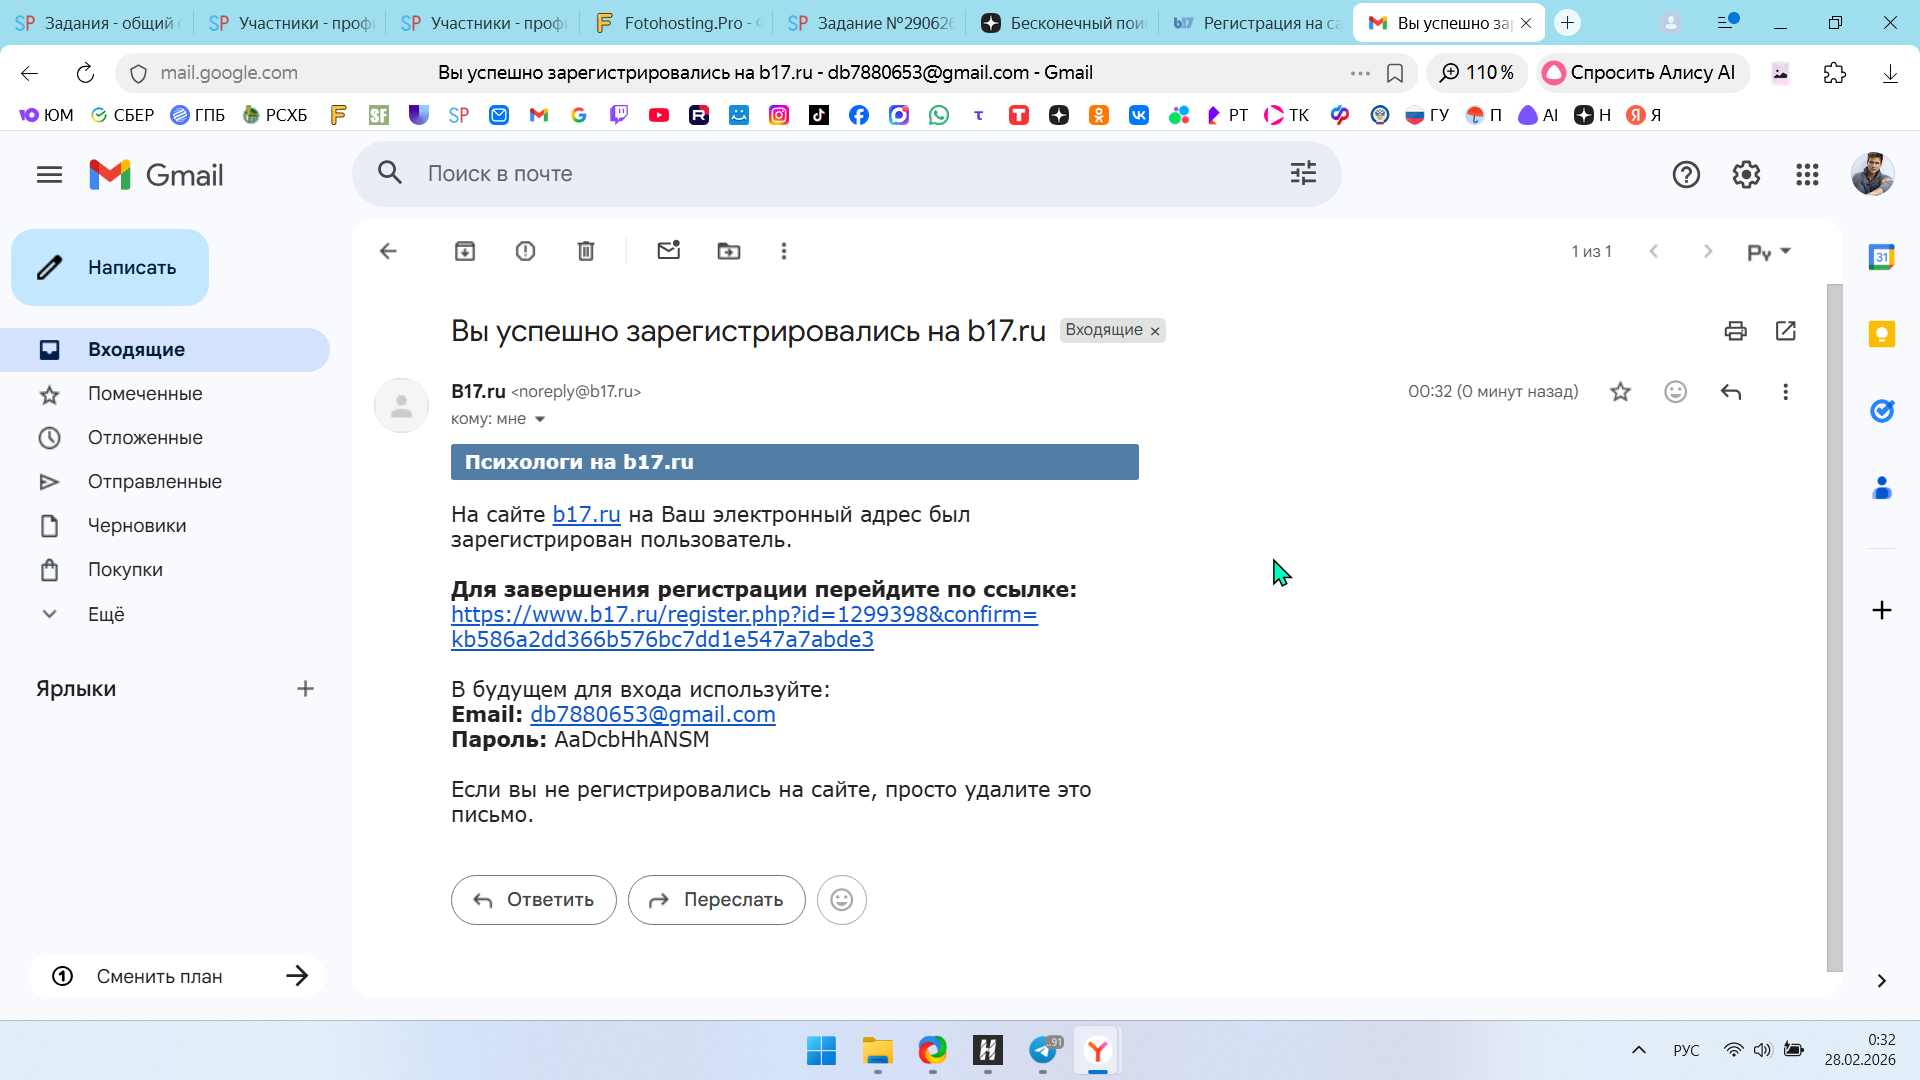Open input language dropdown in toolbar
Screen dimensions: 1920x1080
(x=1768, y=252)
